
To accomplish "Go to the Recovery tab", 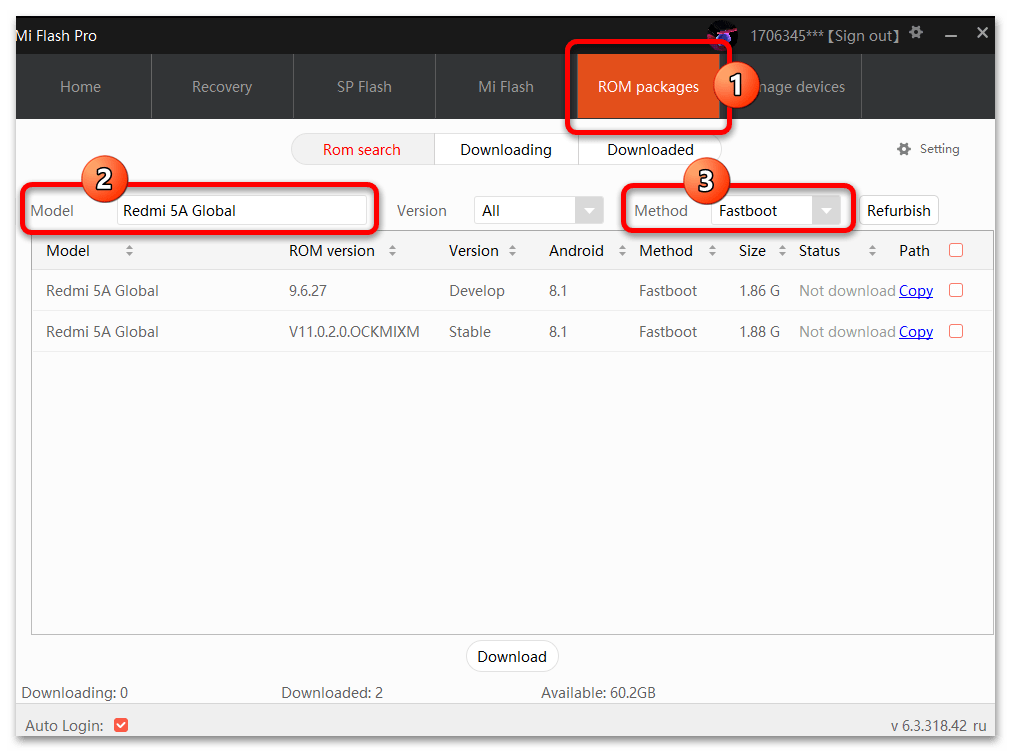I will (221, 87).
